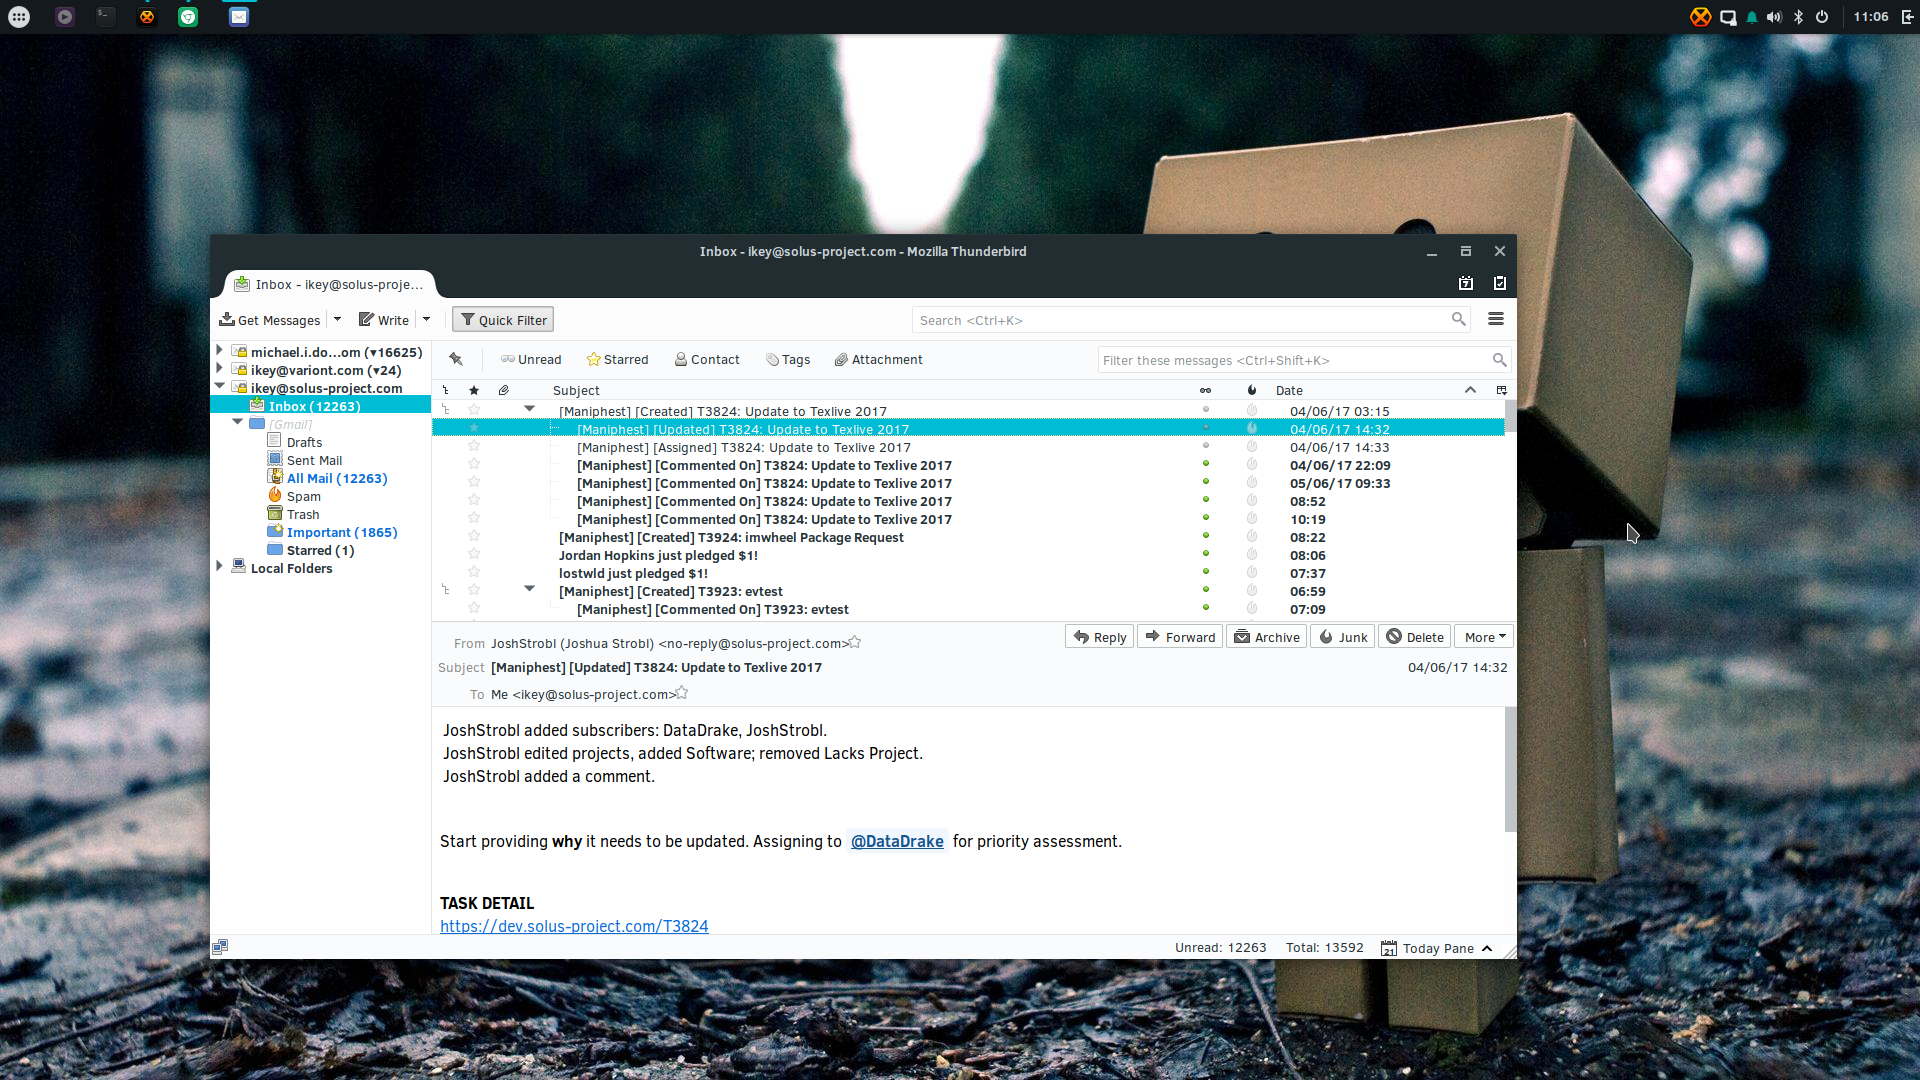Add sender JoshStrobl to address book star

855,643
